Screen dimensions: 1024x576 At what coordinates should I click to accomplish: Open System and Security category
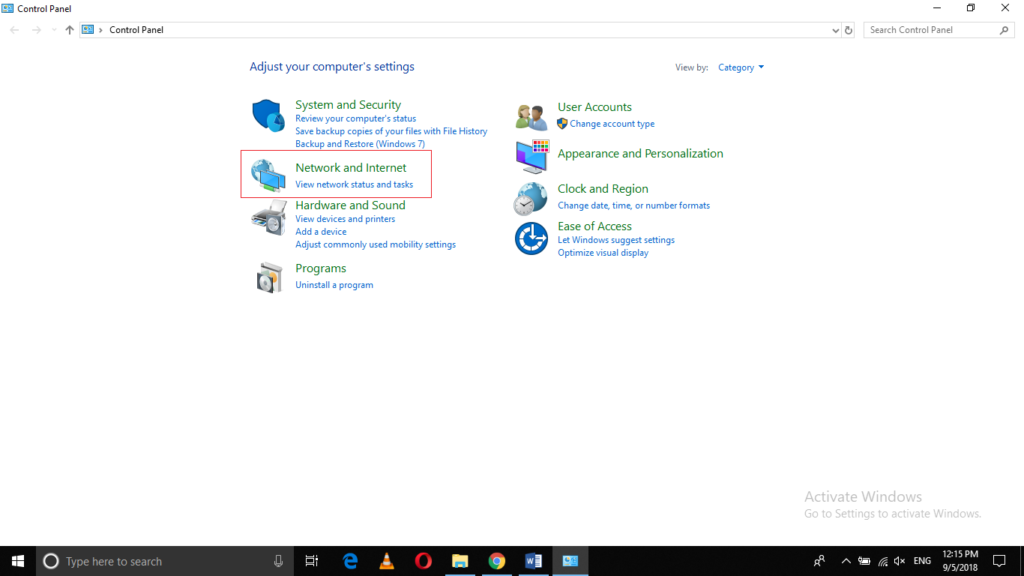[x=348, y=104]
